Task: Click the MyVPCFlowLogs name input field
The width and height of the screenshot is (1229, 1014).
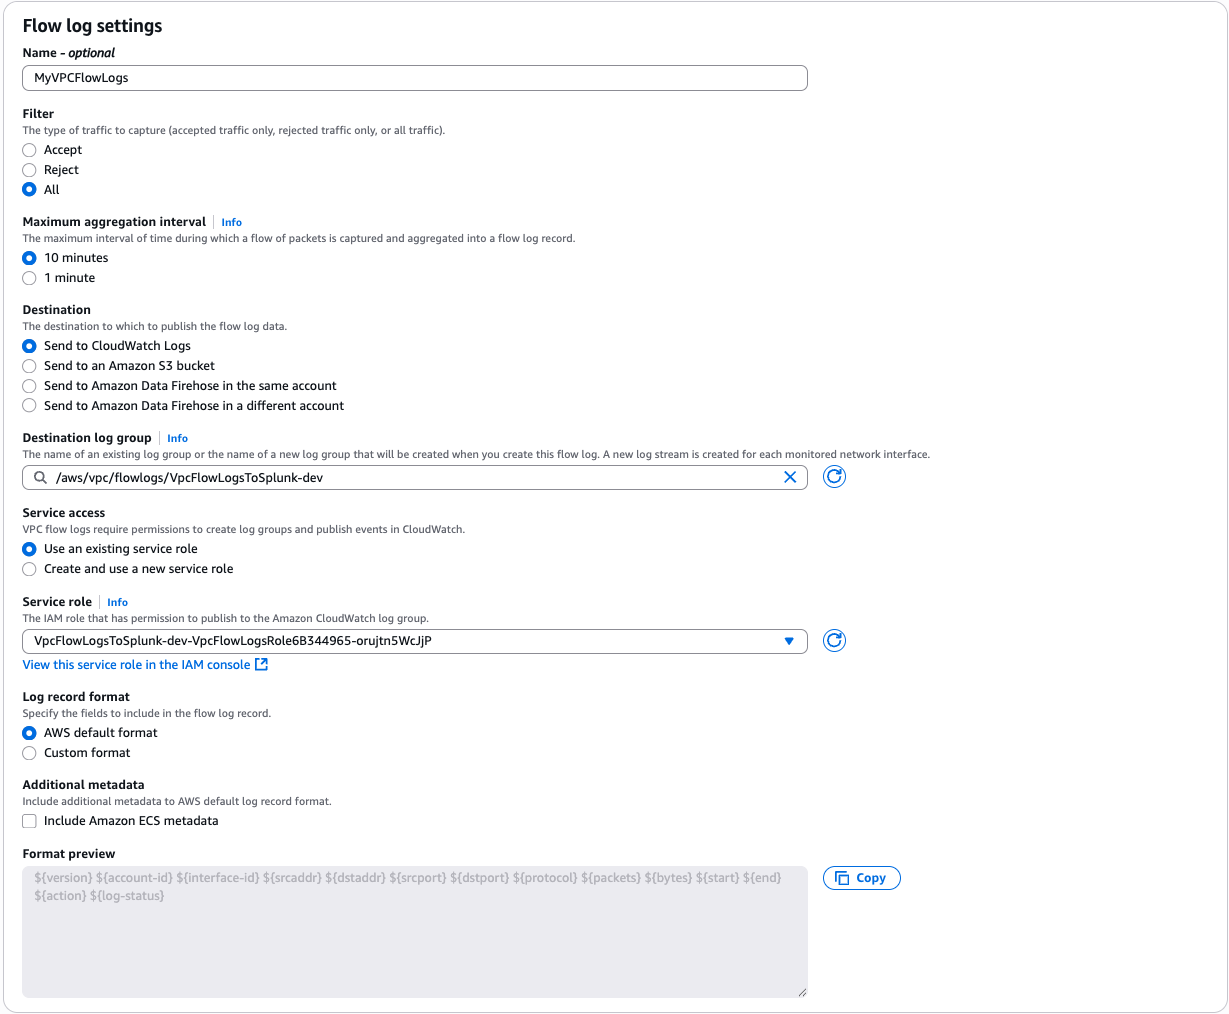Action: (415, 77)
